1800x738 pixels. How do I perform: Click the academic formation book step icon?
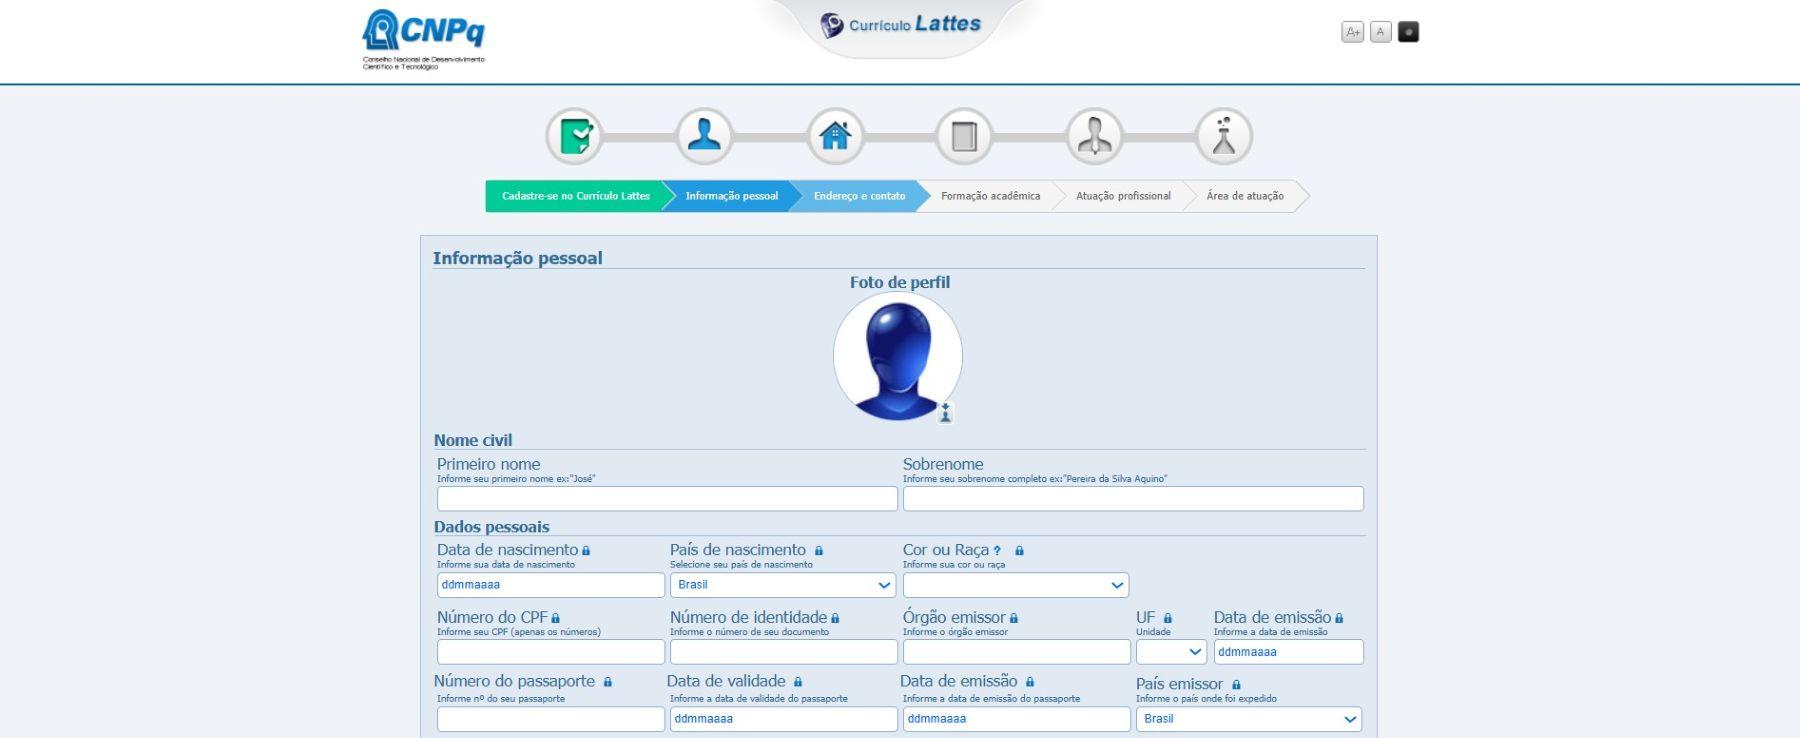964,136
